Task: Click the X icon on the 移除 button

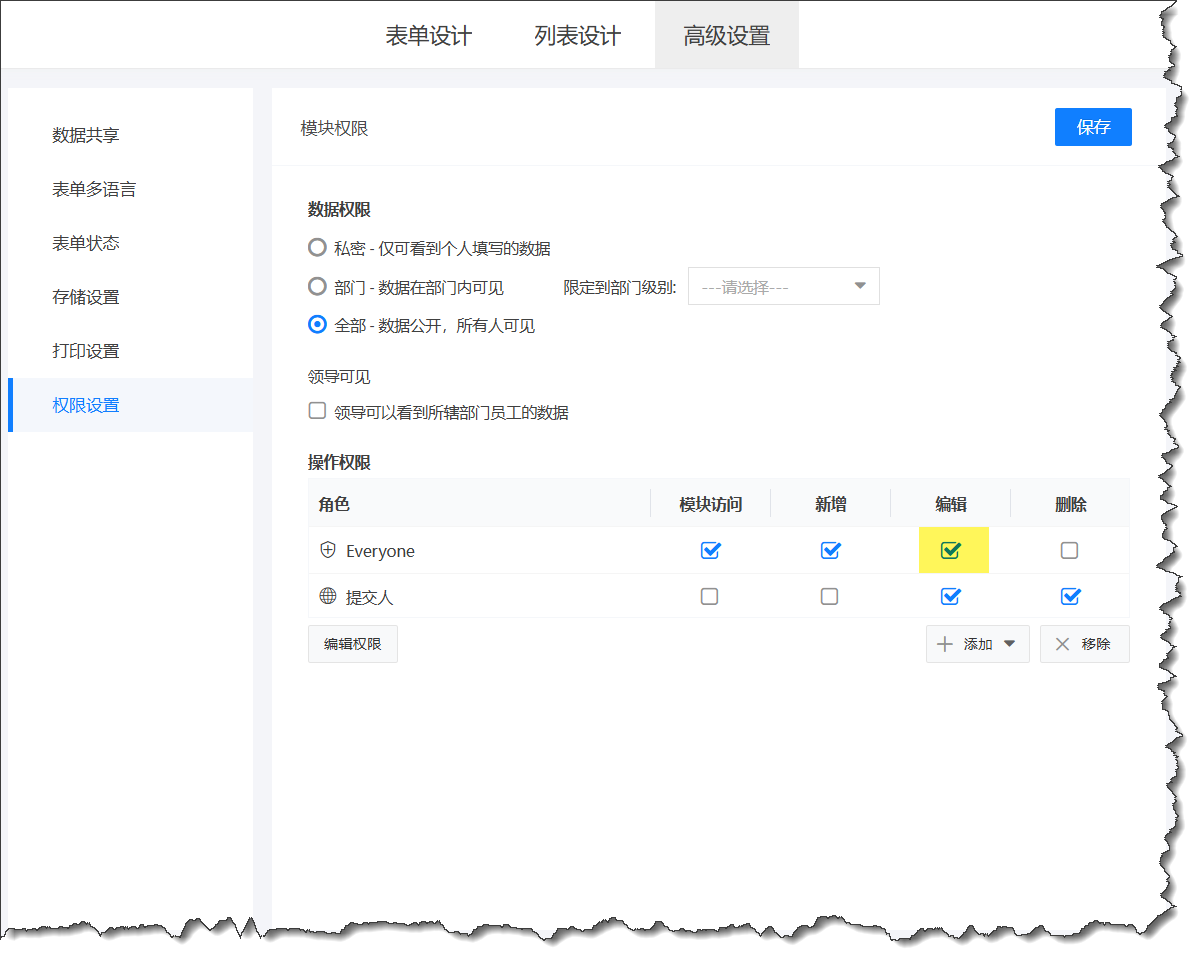Action: [x=1062, y=644]
